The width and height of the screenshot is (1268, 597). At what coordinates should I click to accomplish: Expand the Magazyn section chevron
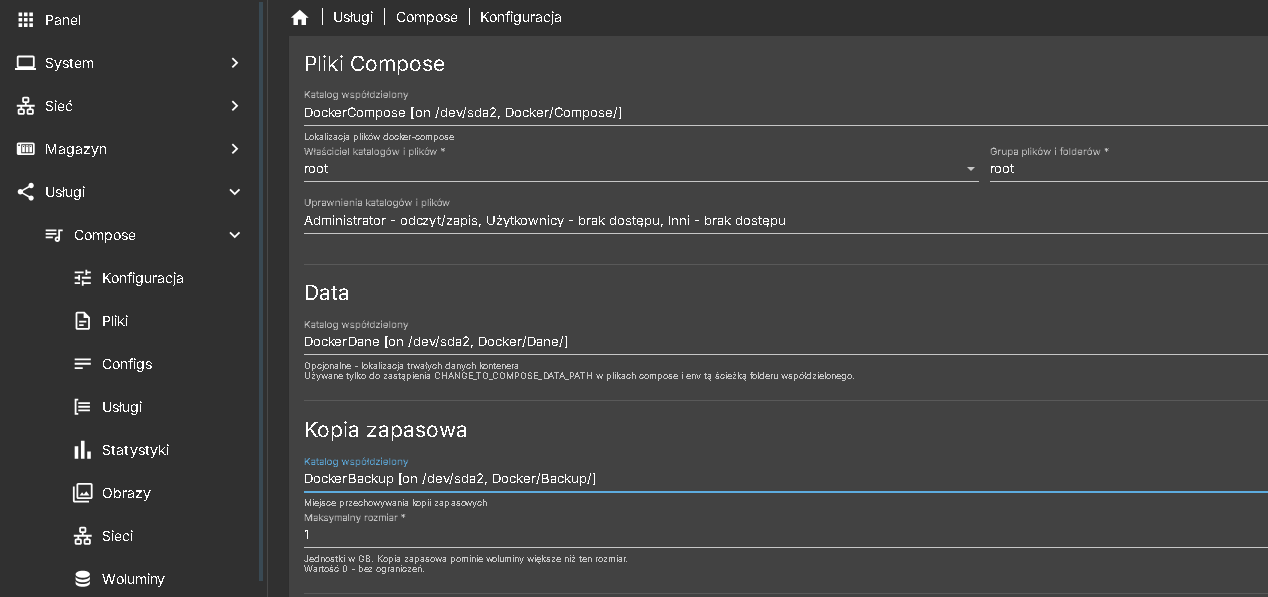click(x=235, y=149)
